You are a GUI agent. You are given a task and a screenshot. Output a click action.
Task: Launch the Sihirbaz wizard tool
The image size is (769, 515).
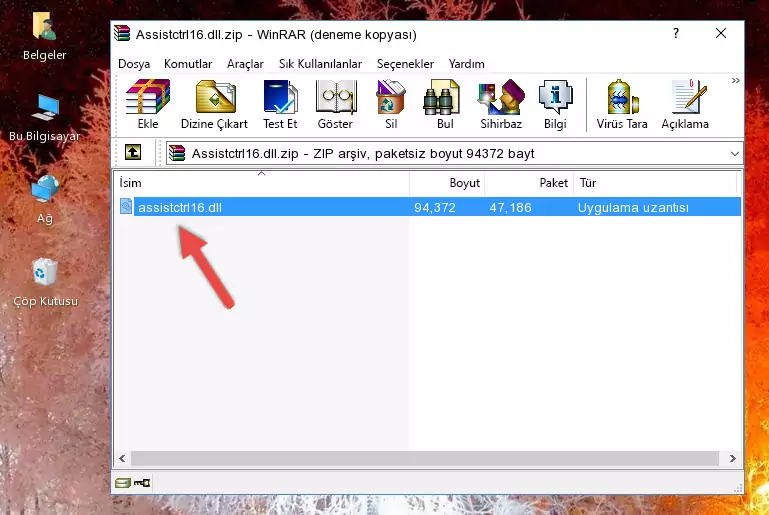click(x=501, y=104)
